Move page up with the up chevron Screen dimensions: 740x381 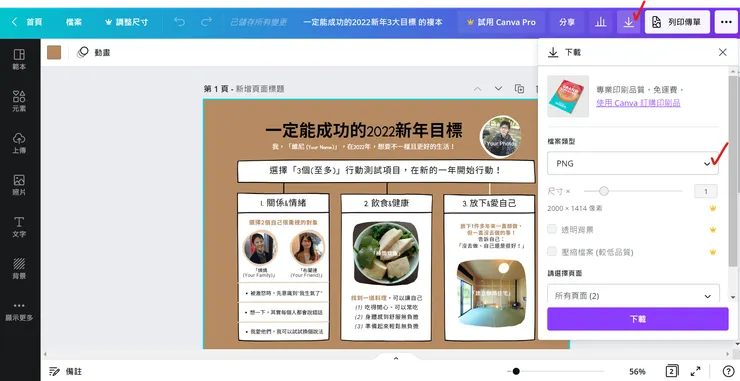[478, 89]
